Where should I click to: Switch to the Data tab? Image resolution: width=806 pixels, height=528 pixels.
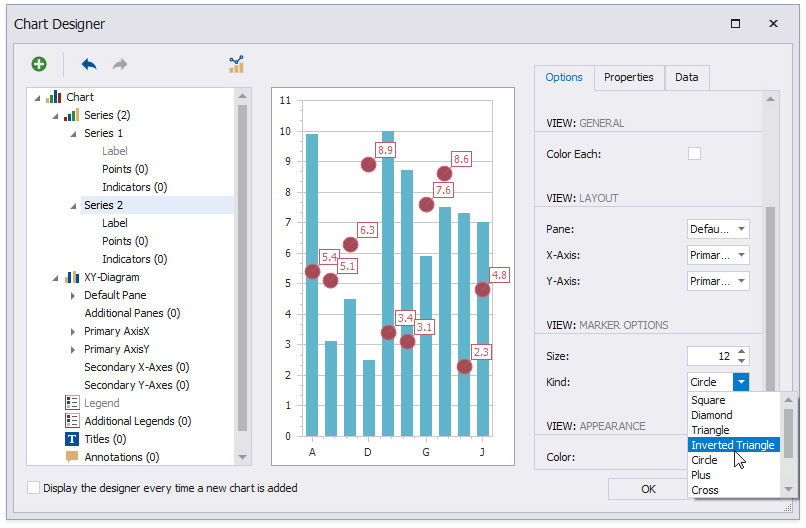click(686, 78)
